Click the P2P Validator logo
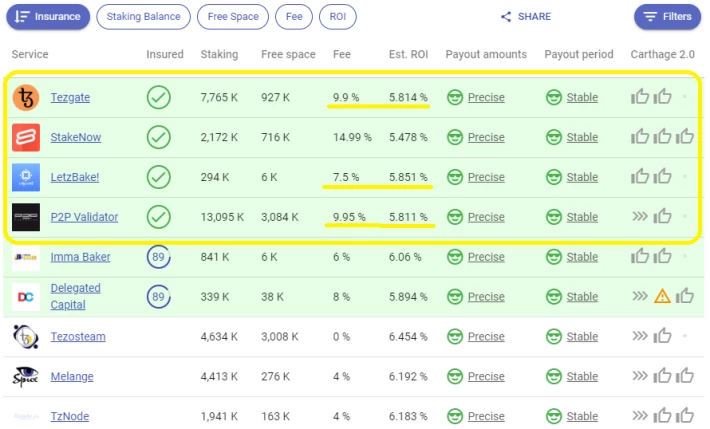 click(26, 217)
